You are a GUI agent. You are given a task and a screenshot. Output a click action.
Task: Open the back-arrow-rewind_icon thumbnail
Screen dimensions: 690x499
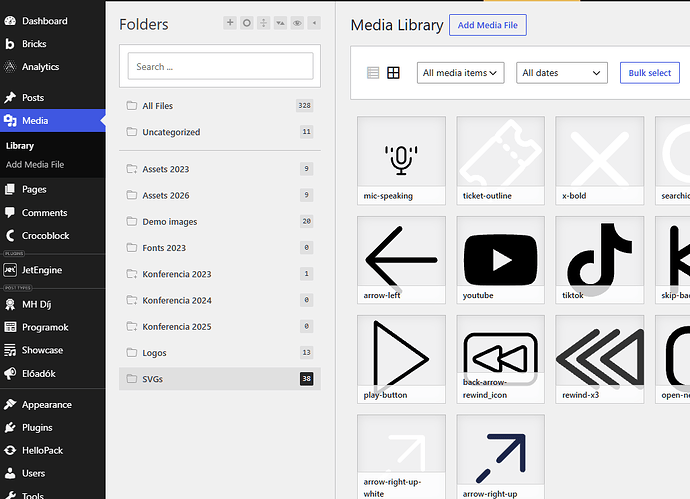pos(500,359)
